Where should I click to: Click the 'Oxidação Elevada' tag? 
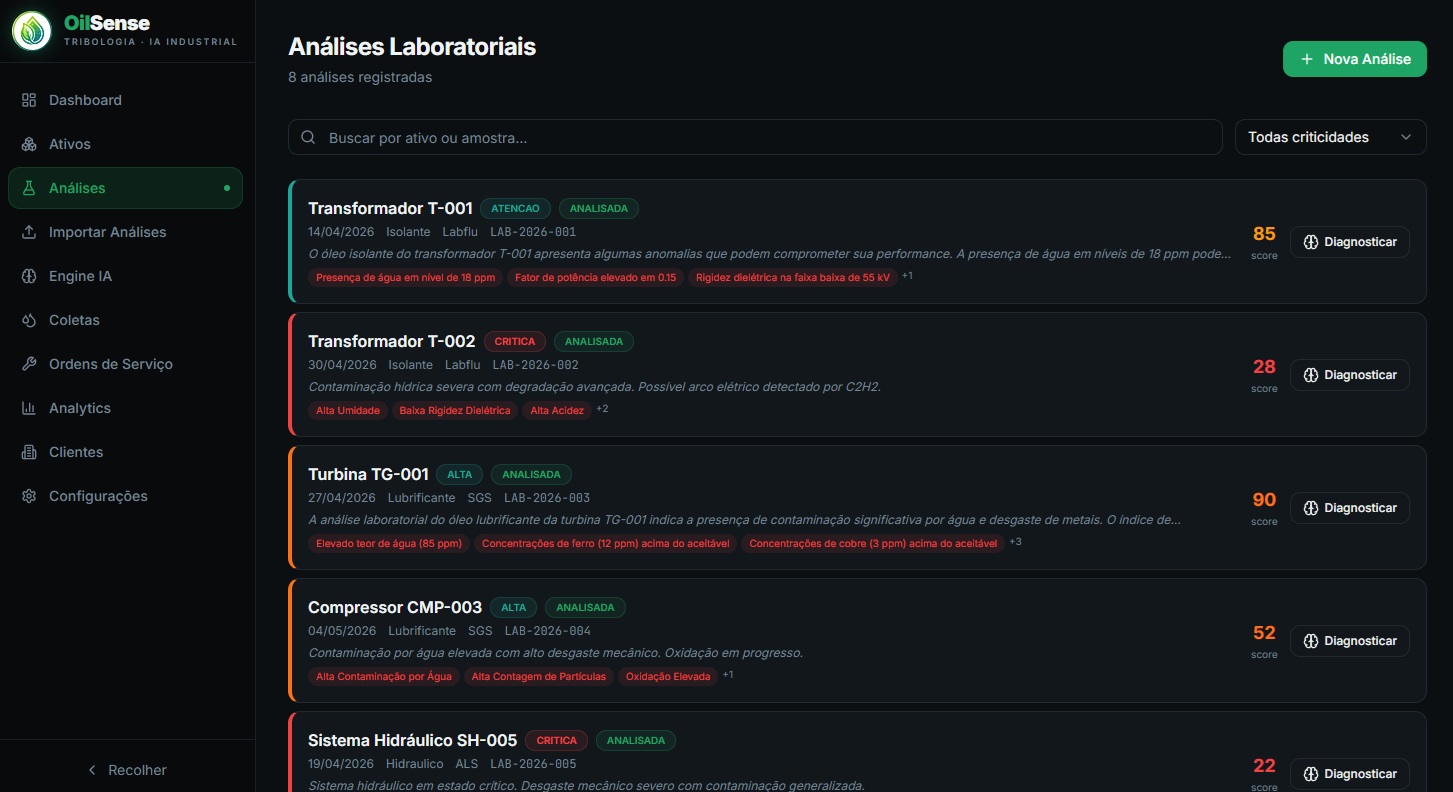point(668,676)
